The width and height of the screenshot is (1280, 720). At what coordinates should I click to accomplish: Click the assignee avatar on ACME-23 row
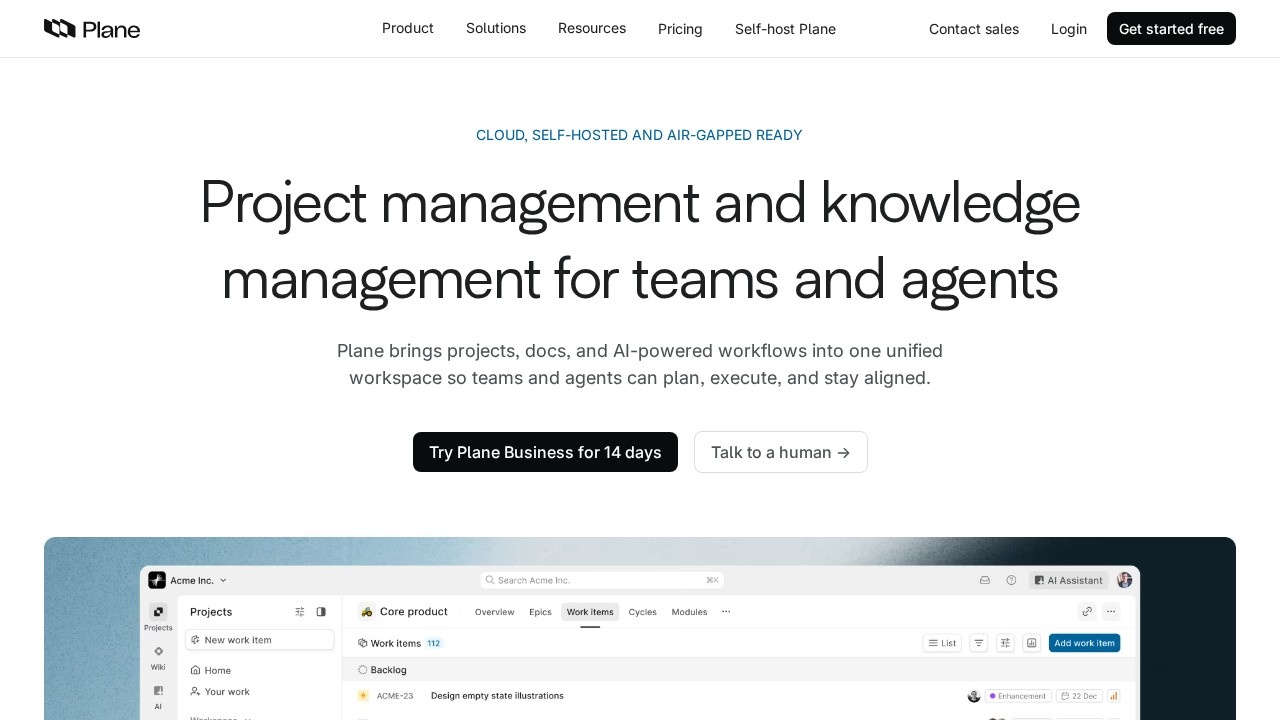point(974,696)
